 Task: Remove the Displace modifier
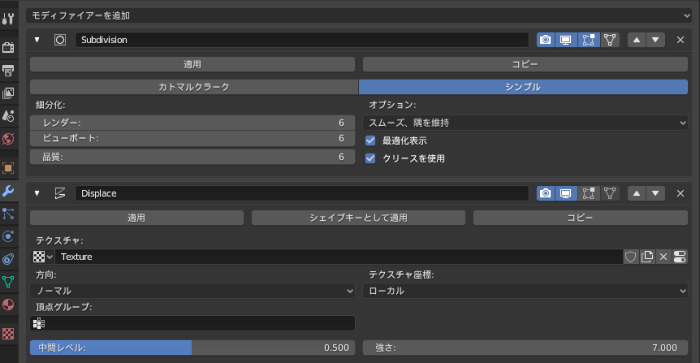pyautogui.click(x=680, y=193)
